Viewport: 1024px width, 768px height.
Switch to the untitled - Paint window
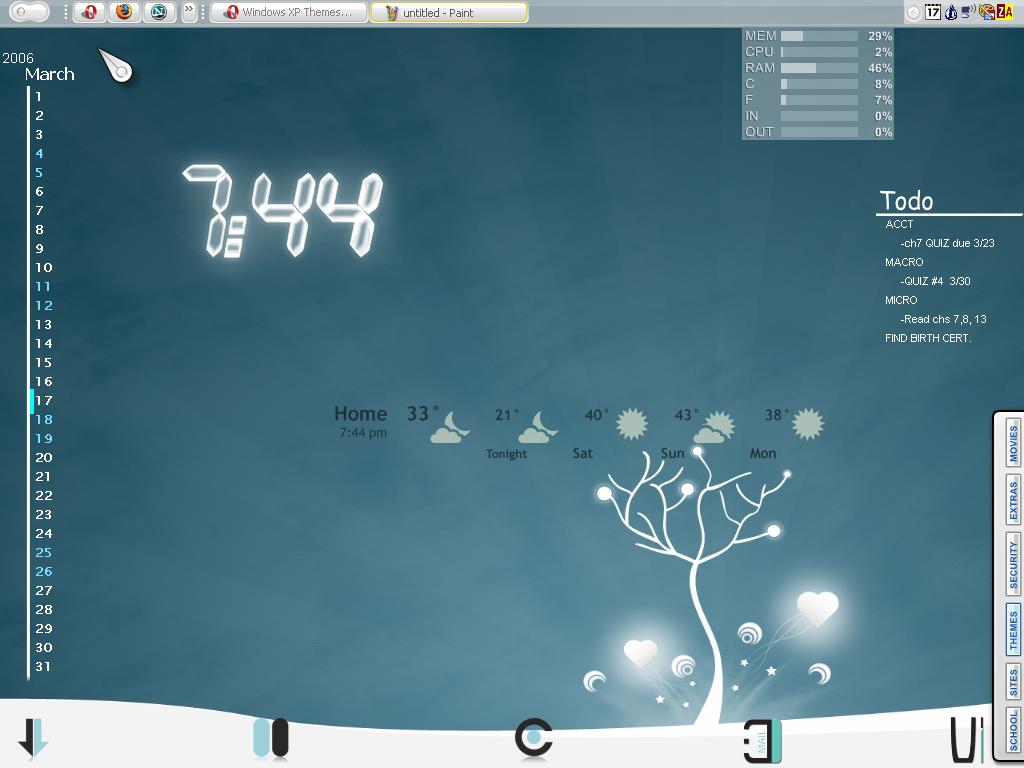[449, 12]
